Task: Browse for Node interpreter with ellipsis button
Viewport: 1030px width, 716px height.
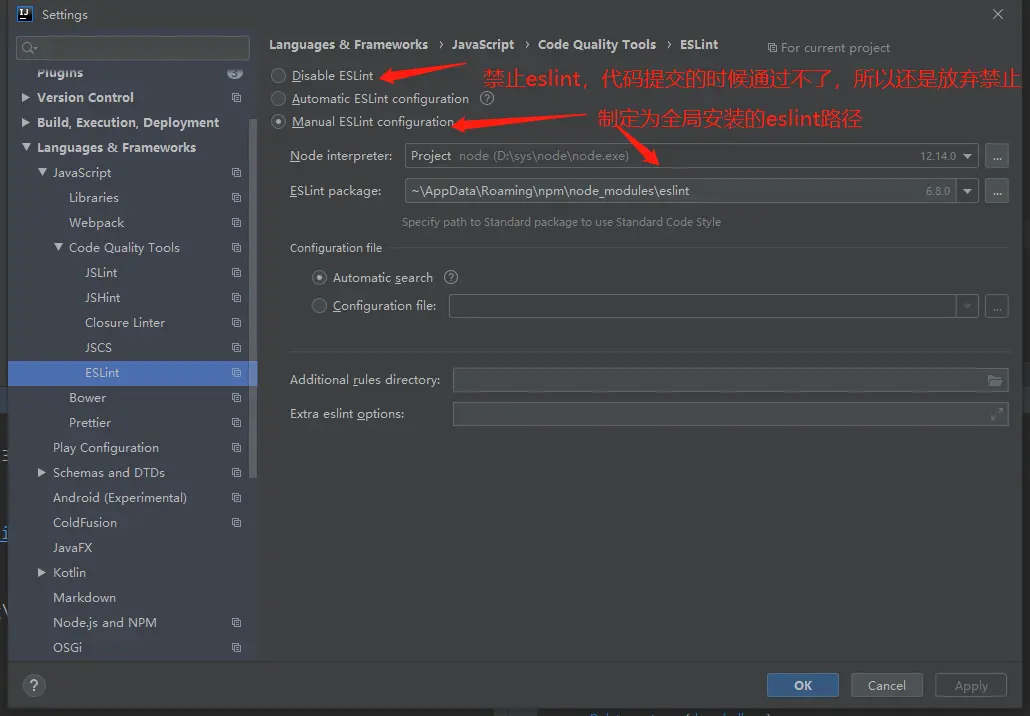Action: point(996,156)
